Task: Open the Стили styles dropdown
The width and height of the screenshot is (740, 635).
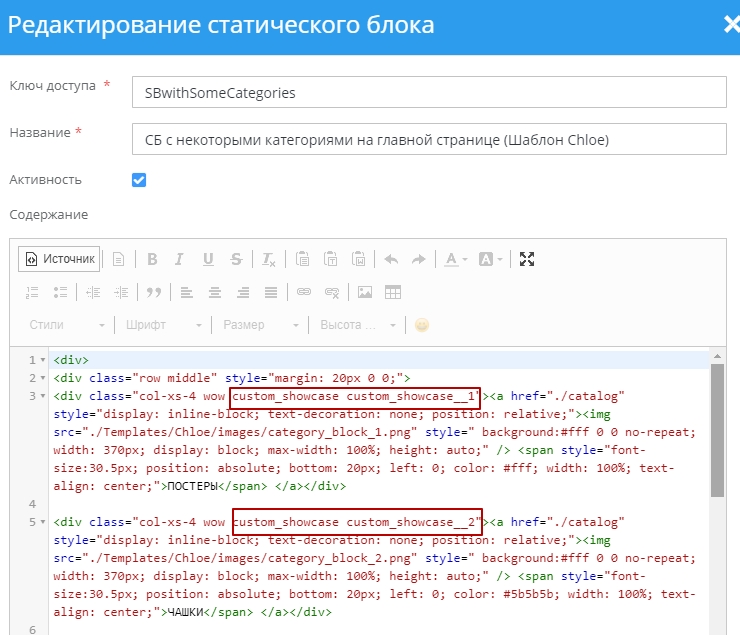Action: [66, 325]
